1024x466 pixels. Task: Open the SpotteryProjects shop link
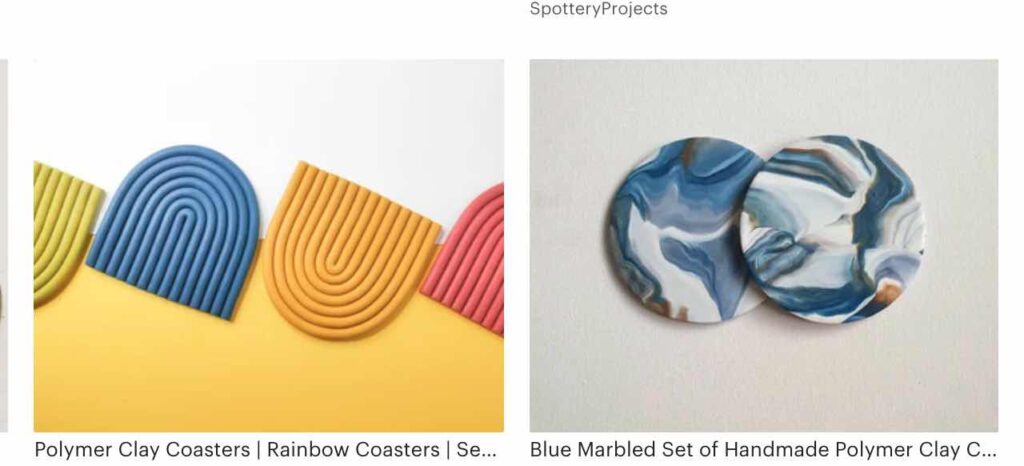pyautogui.click(x=598, y=9)
